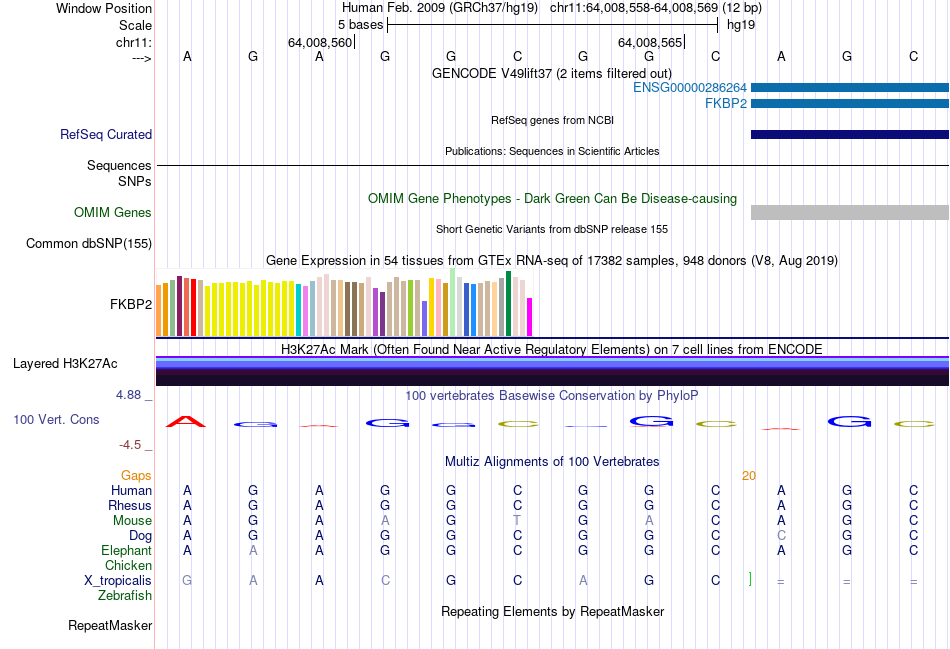Click the GENCODE V49lift37 track title

pyautogui.click(x=552, y=74)
